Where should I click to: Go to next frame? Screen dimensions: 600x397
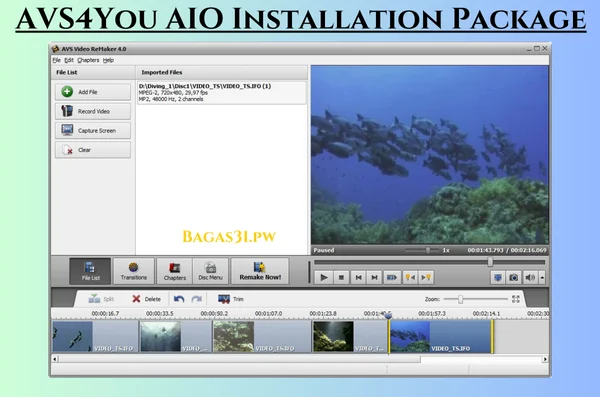pyautogui.click(x=375, y=277)
